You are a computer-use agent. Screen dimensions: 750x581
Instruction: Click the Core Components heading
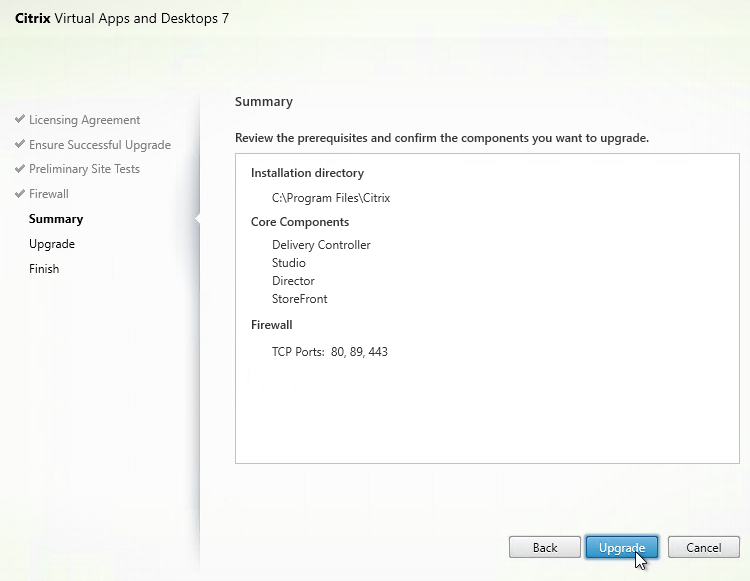[300, 222]
